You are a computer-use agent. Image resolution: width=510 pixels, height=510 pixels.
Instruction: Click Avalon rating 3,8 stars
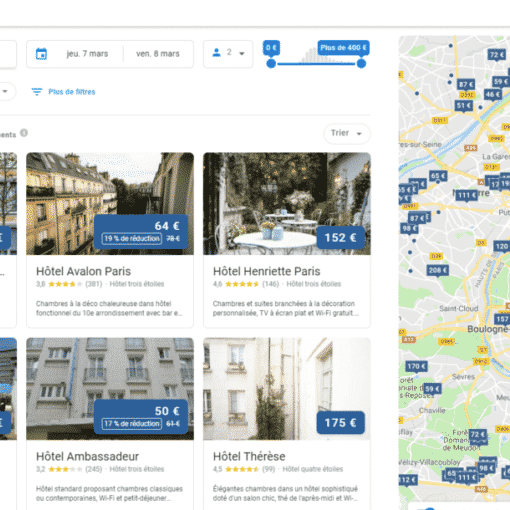65,284
